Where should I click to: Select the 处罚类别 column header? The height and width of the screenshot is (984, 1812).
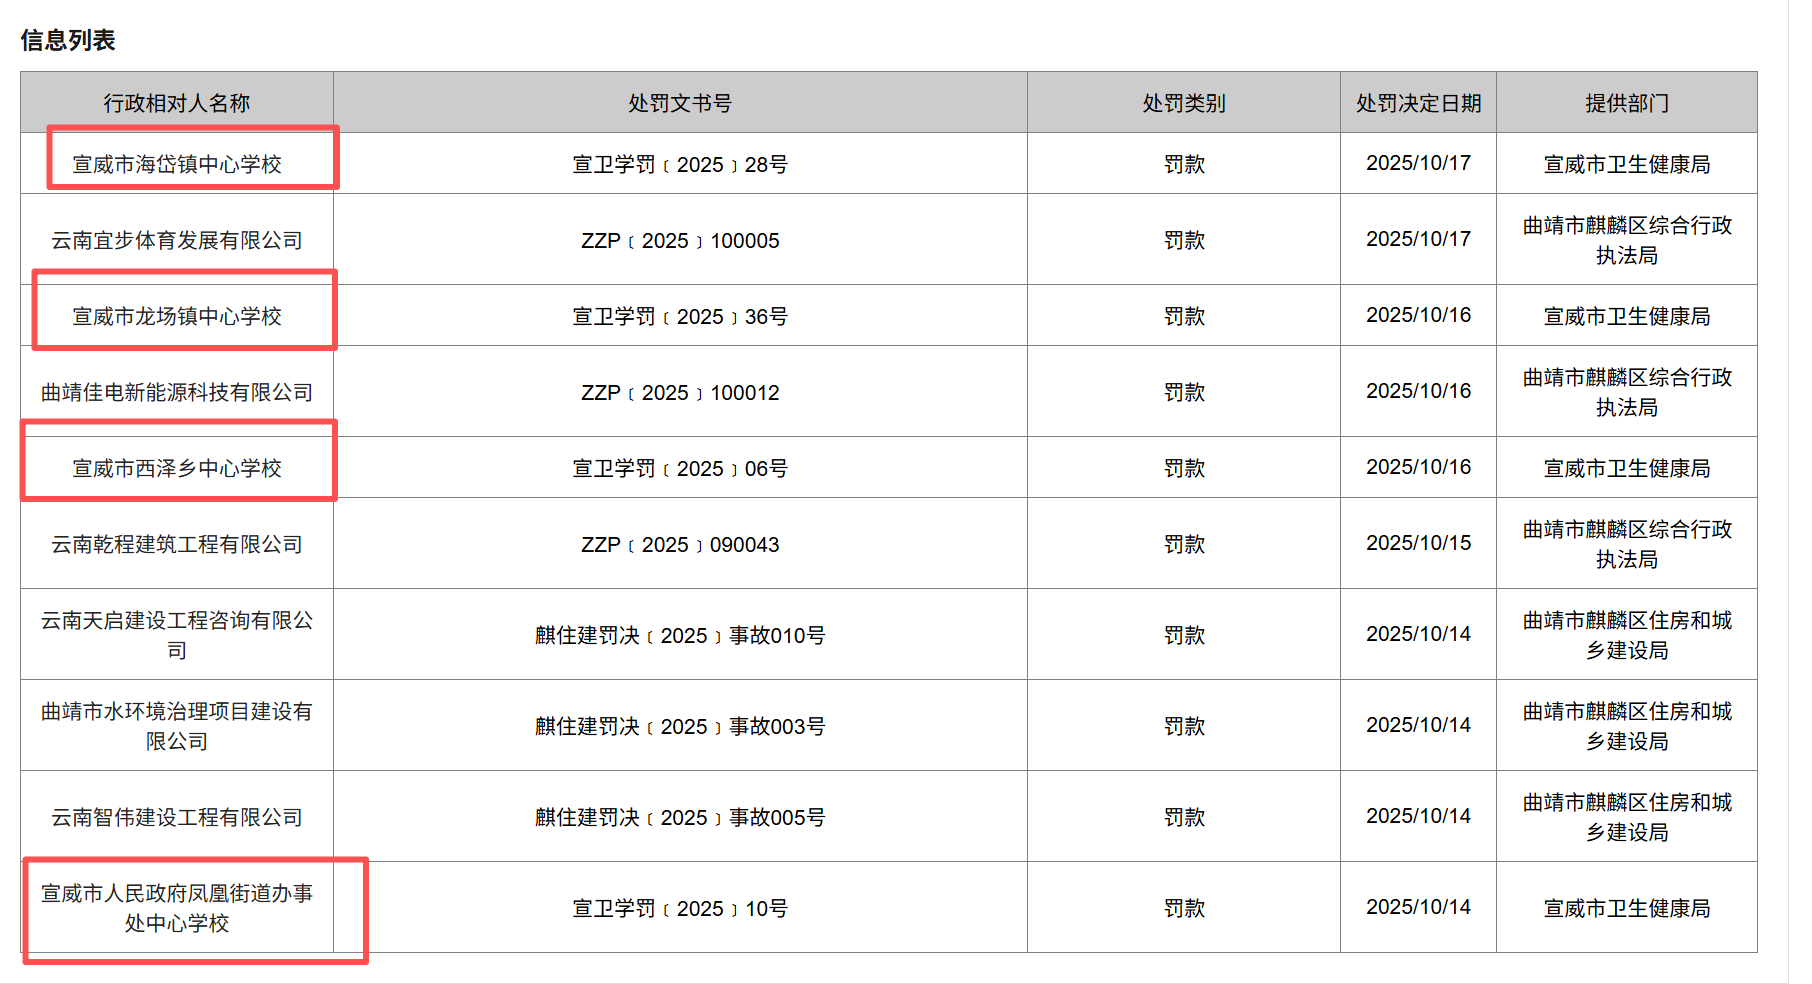click(1184, 103)
